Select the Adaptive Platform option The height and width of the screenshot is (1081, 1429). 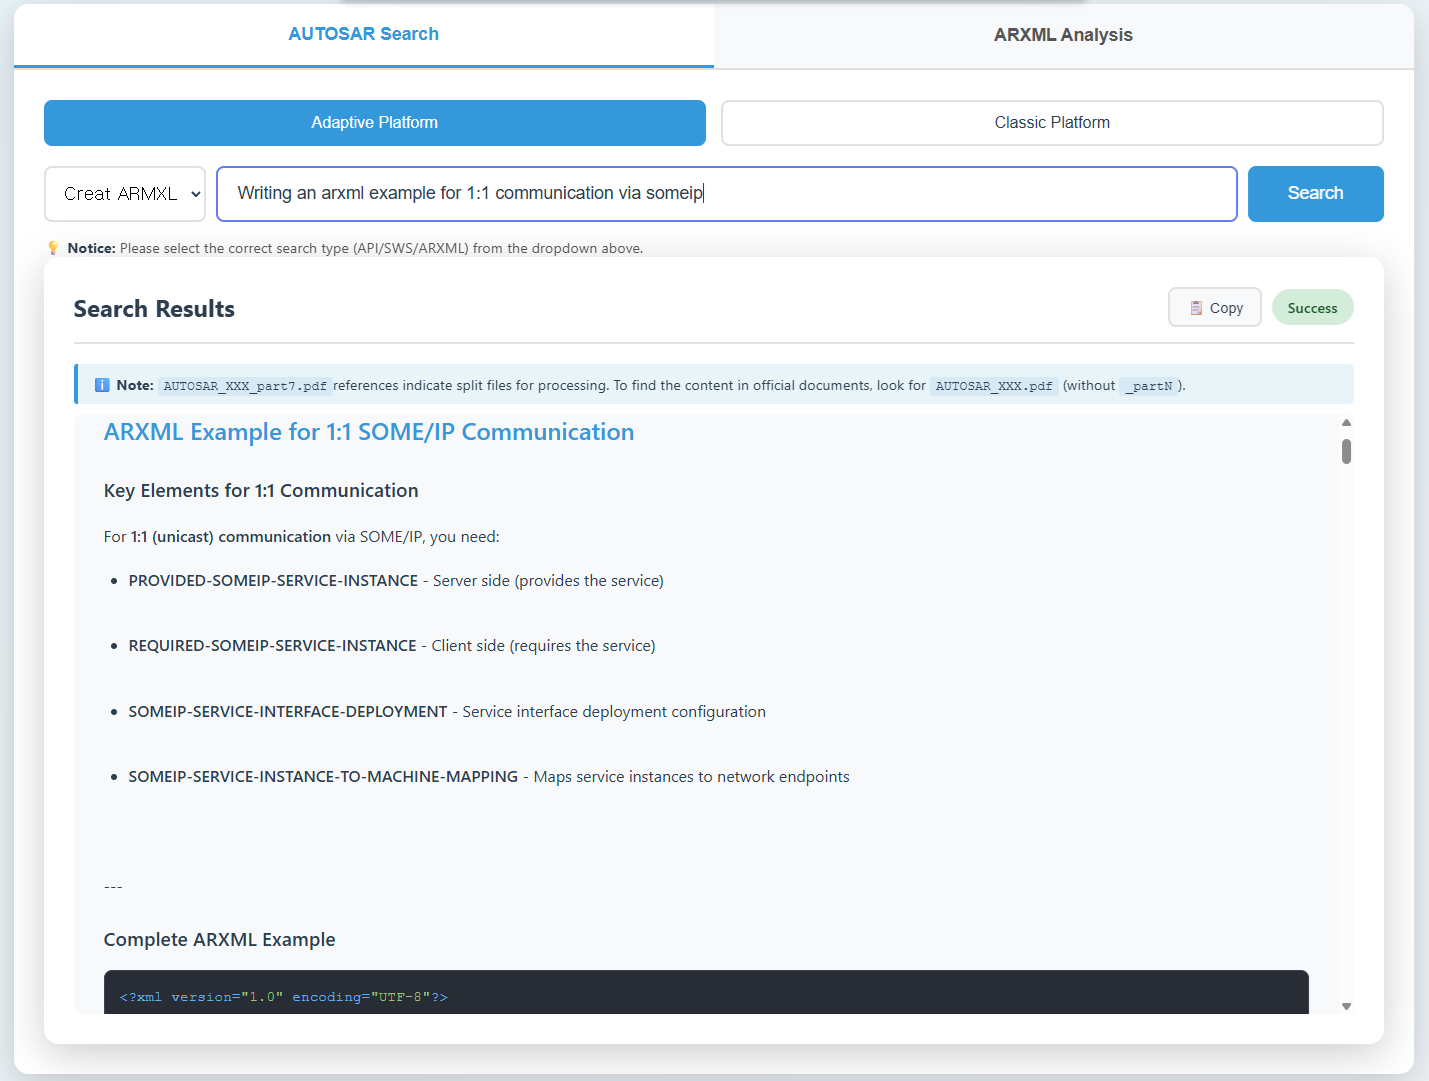374,123
